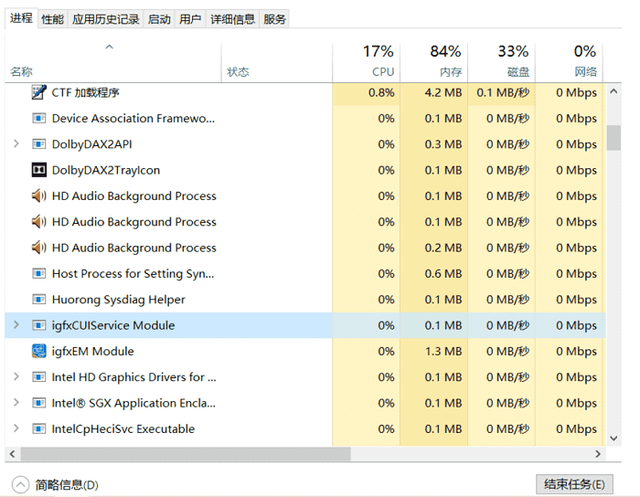Toggle sort order via arrow above 名称
Image resolution: width=640 pixels, height=497 pixels.
pyautogui.click(x=109, y=47)
